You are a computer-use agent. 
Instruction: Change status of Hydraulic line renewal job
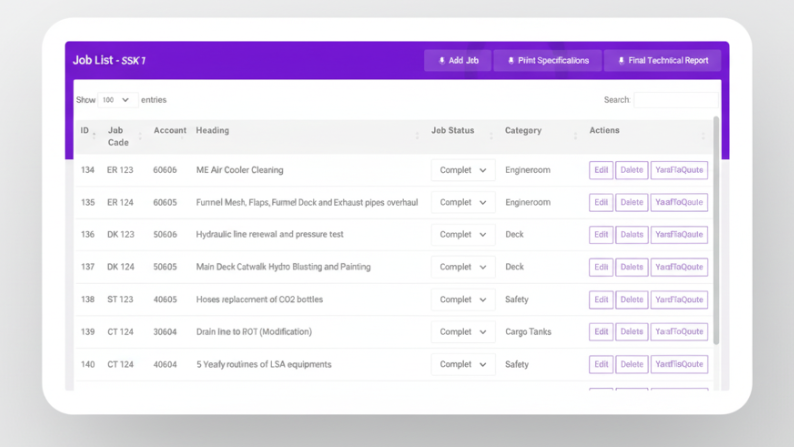click(x=463, y=235)
